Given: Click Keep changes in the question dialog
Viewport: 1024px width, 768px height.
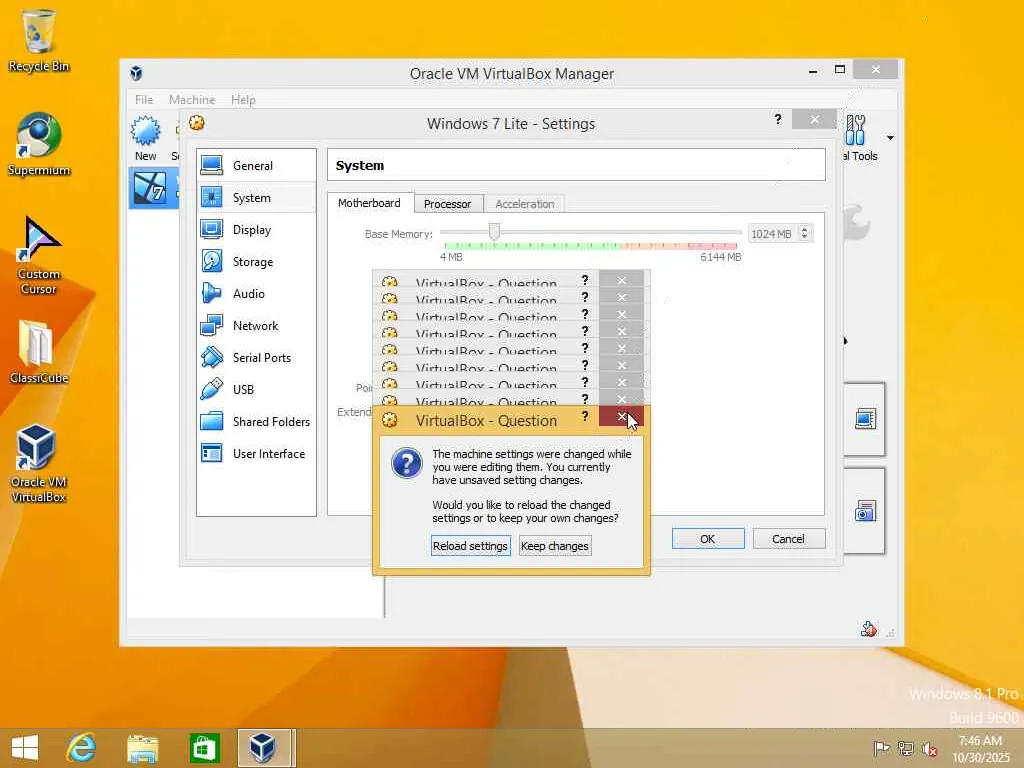Looking at the screenshot, I should click(x=555, y=545).
